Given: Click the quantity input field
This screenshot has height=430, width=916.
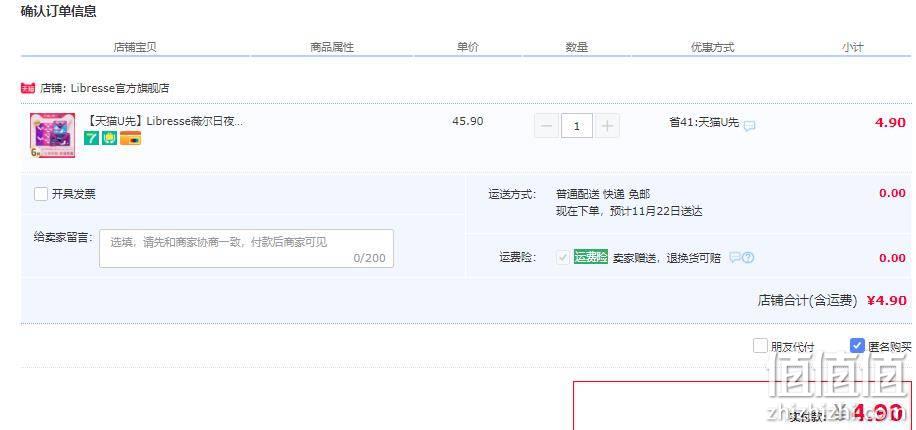Looking at the screenshot, I should (577, 126).
